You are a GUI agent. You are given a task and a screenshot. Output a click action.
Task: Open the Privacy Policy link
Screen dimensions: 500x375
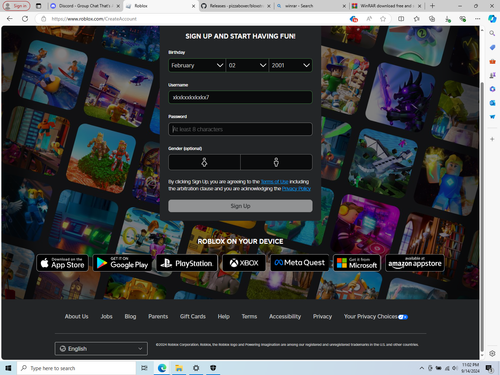click(x=296, y=189)
